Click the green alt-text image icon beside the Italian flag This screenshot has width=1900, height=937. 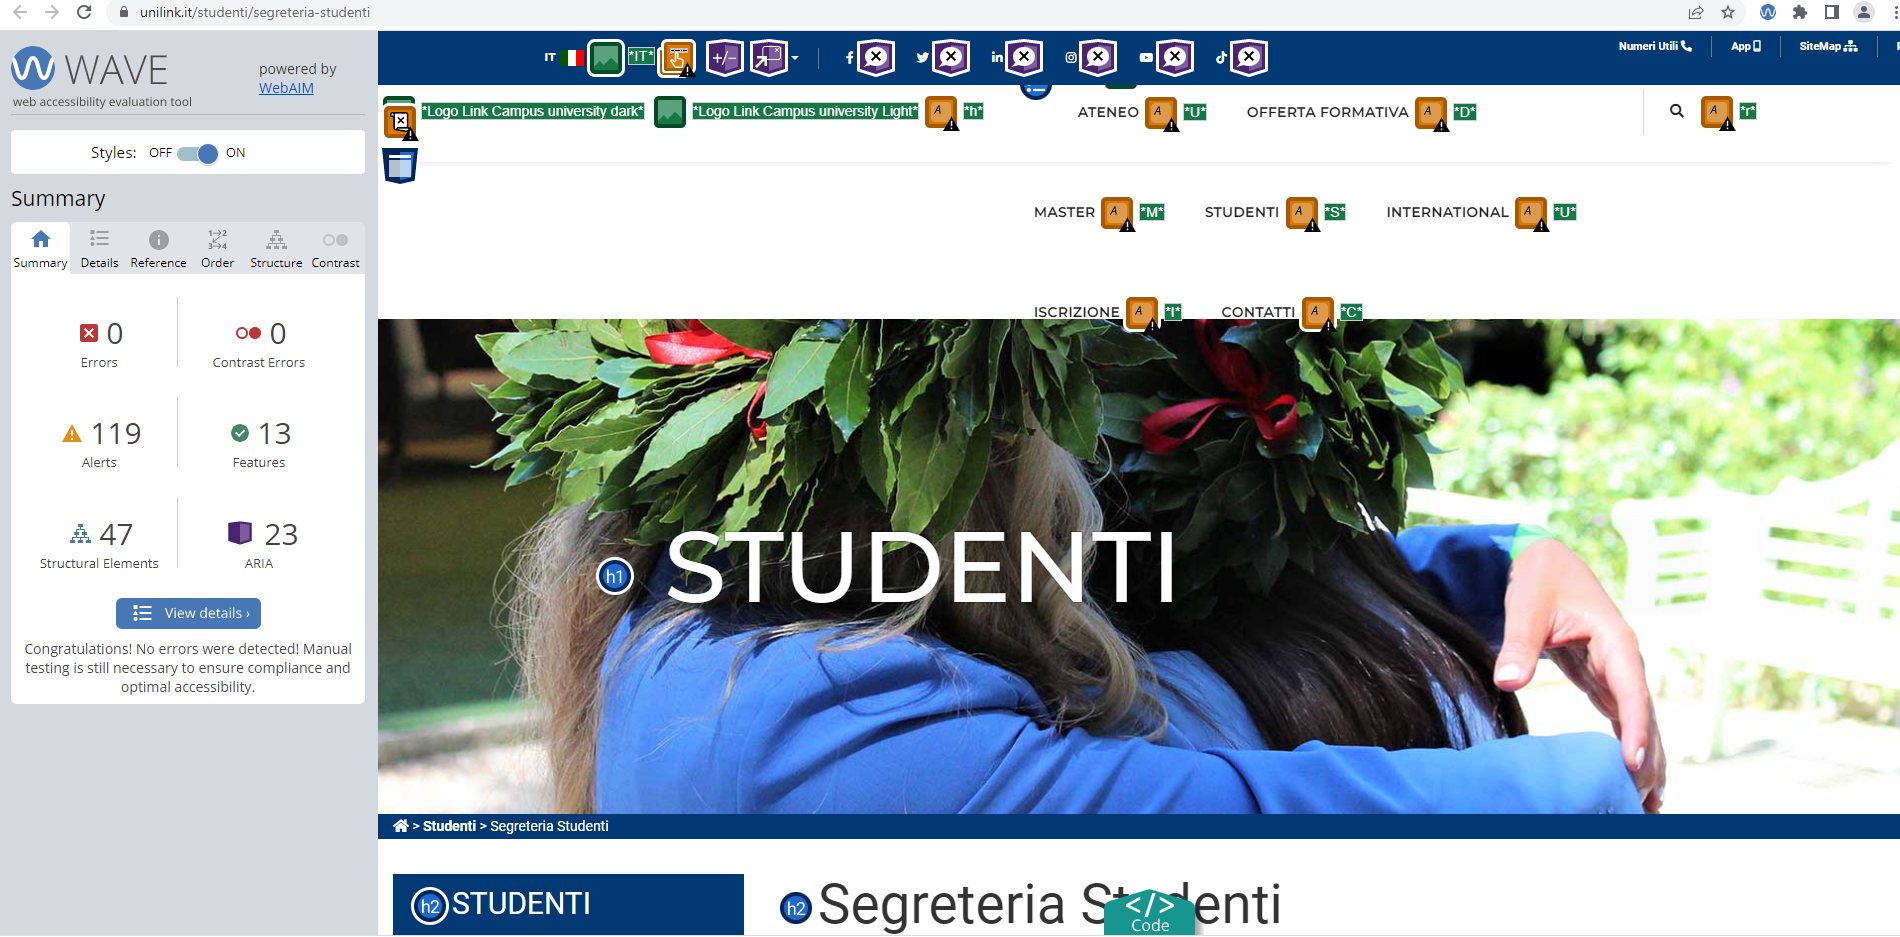pyautogui.click(x=605, y=58)
